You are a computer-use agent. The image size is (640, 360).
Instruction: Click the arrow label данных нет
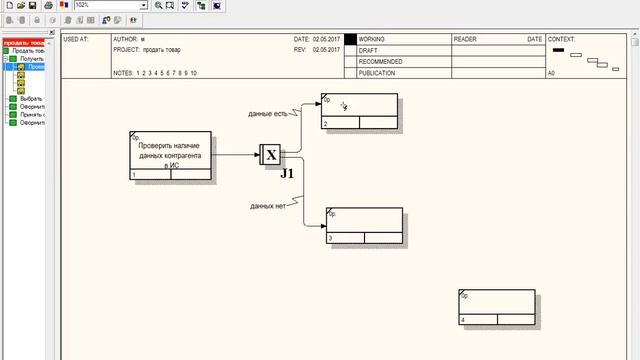[x=268, y=206]
